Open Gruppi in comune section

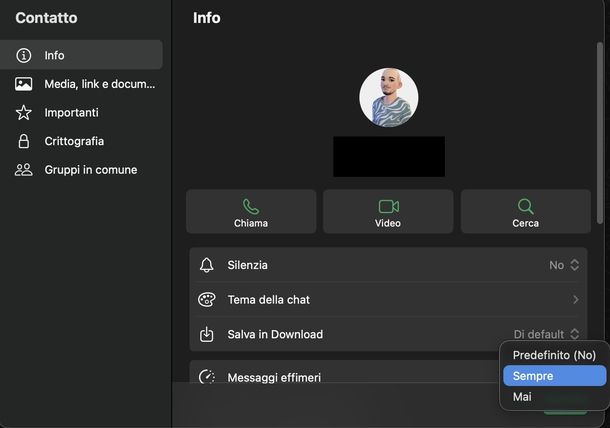coord(81,170)
